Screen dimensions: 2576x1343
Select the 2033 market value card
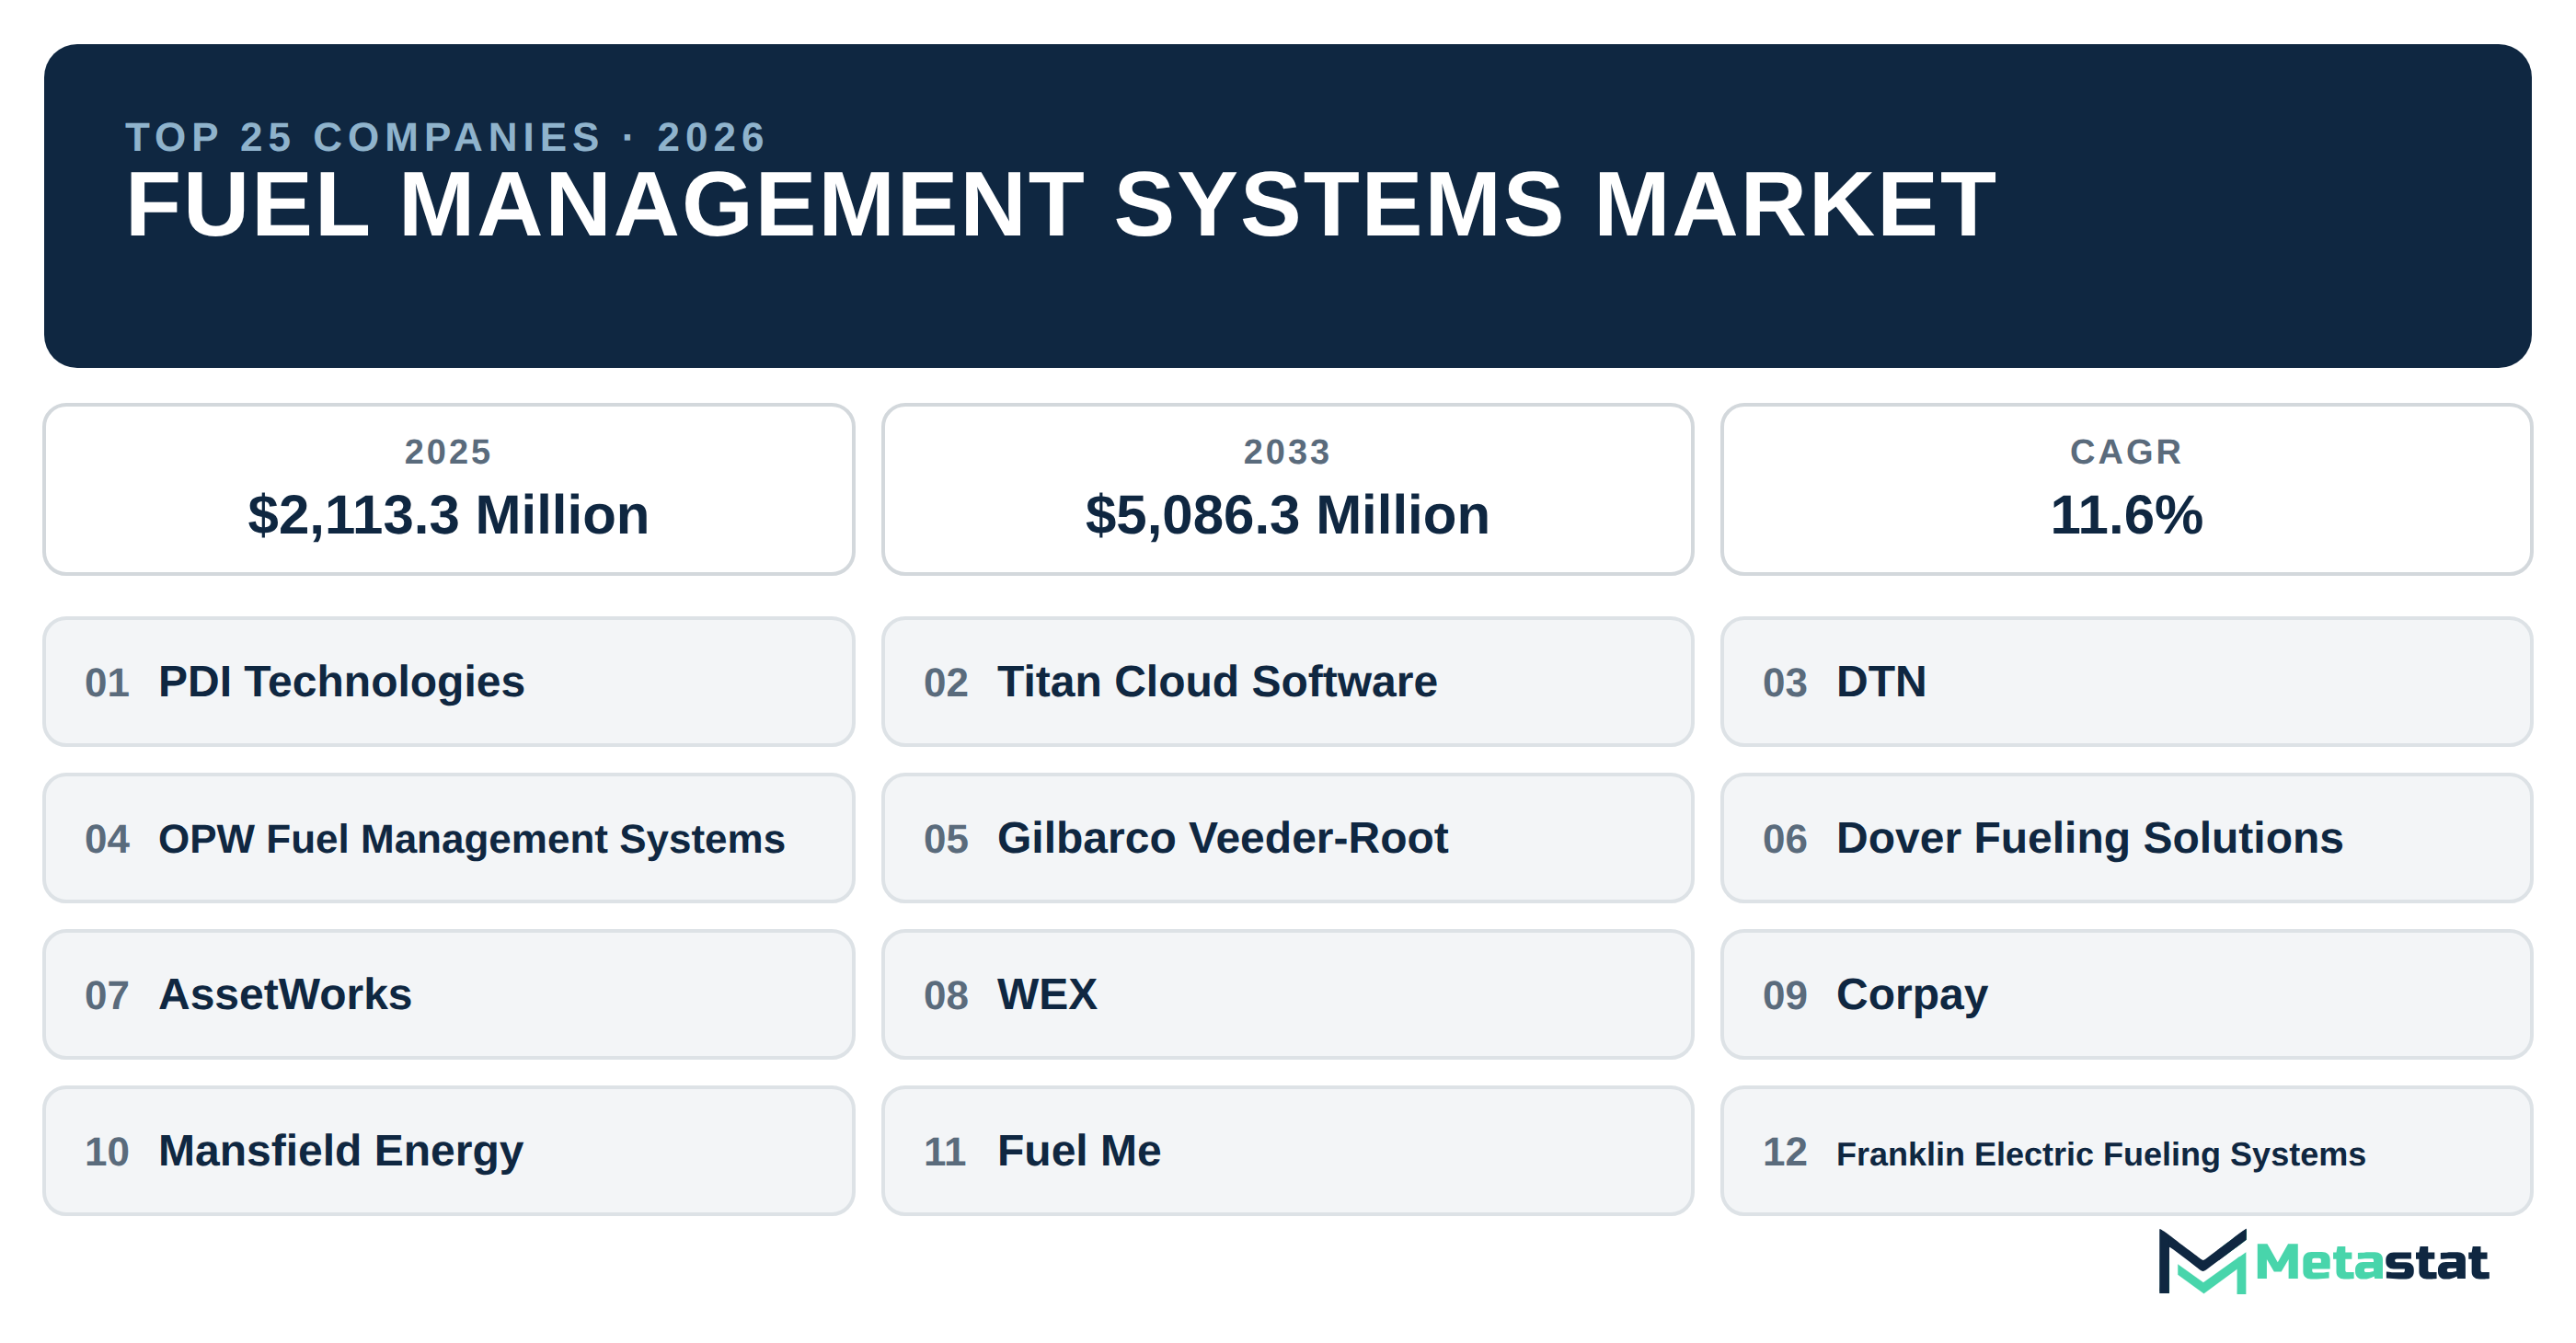[1288, 489]
